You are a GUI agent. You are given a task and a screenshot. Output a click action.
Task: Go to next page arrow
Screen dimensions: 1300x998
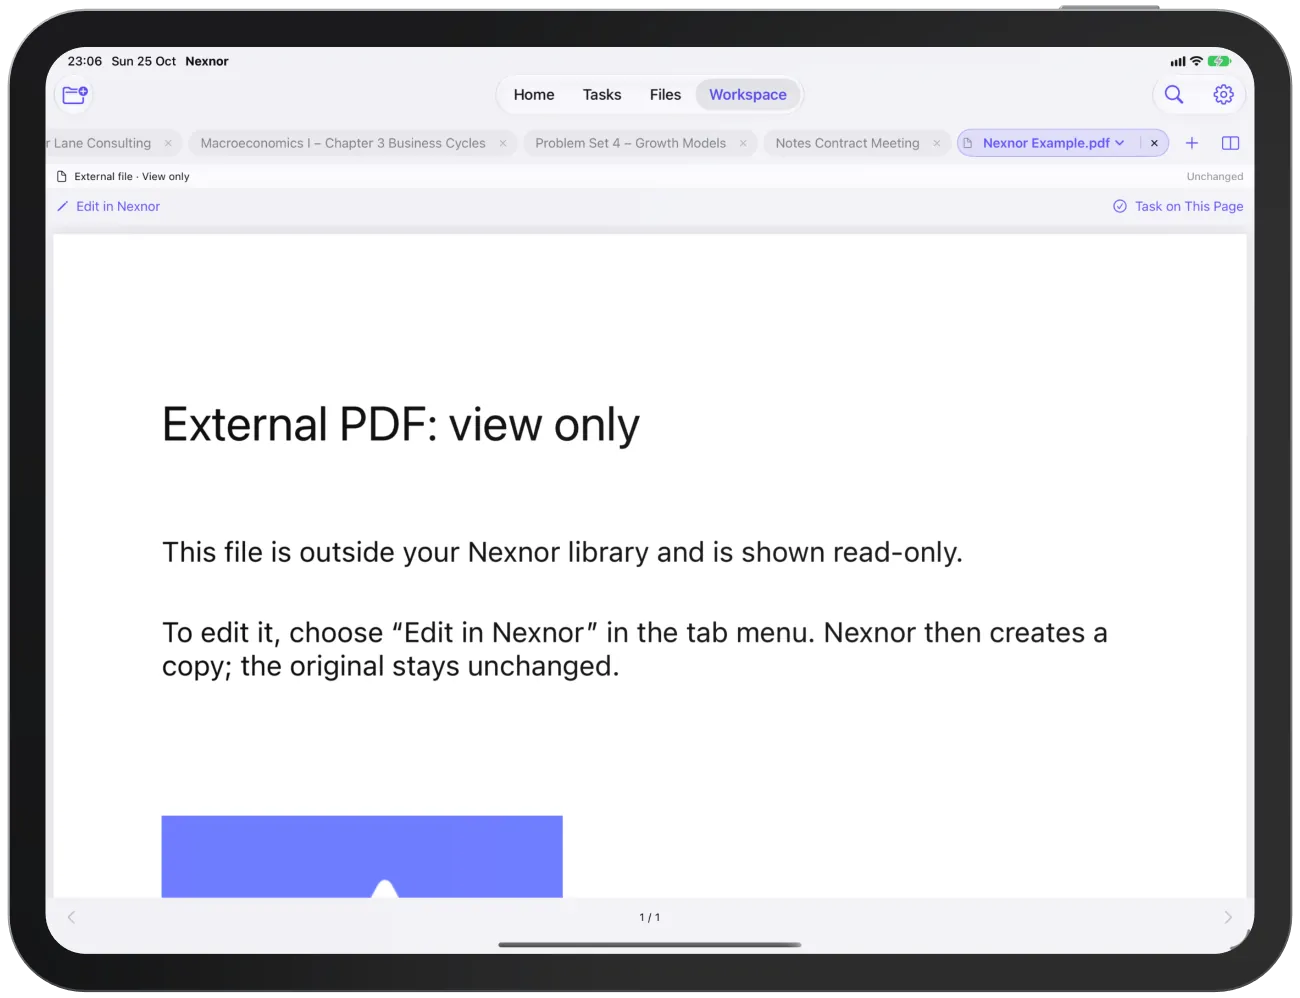point(1228,917)
